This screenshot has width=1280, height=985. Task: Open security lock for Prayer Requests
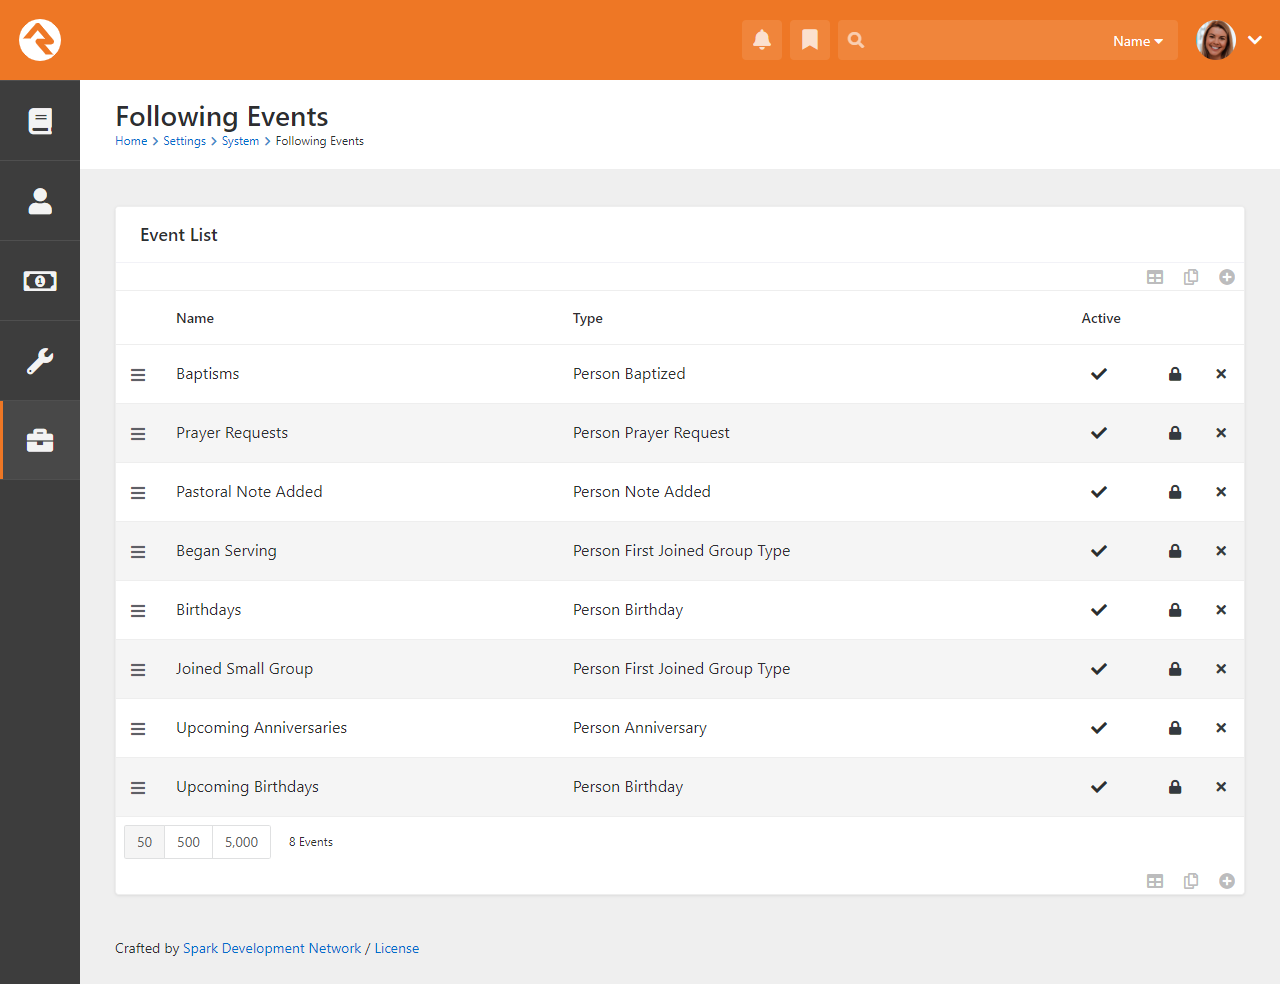1175,433
